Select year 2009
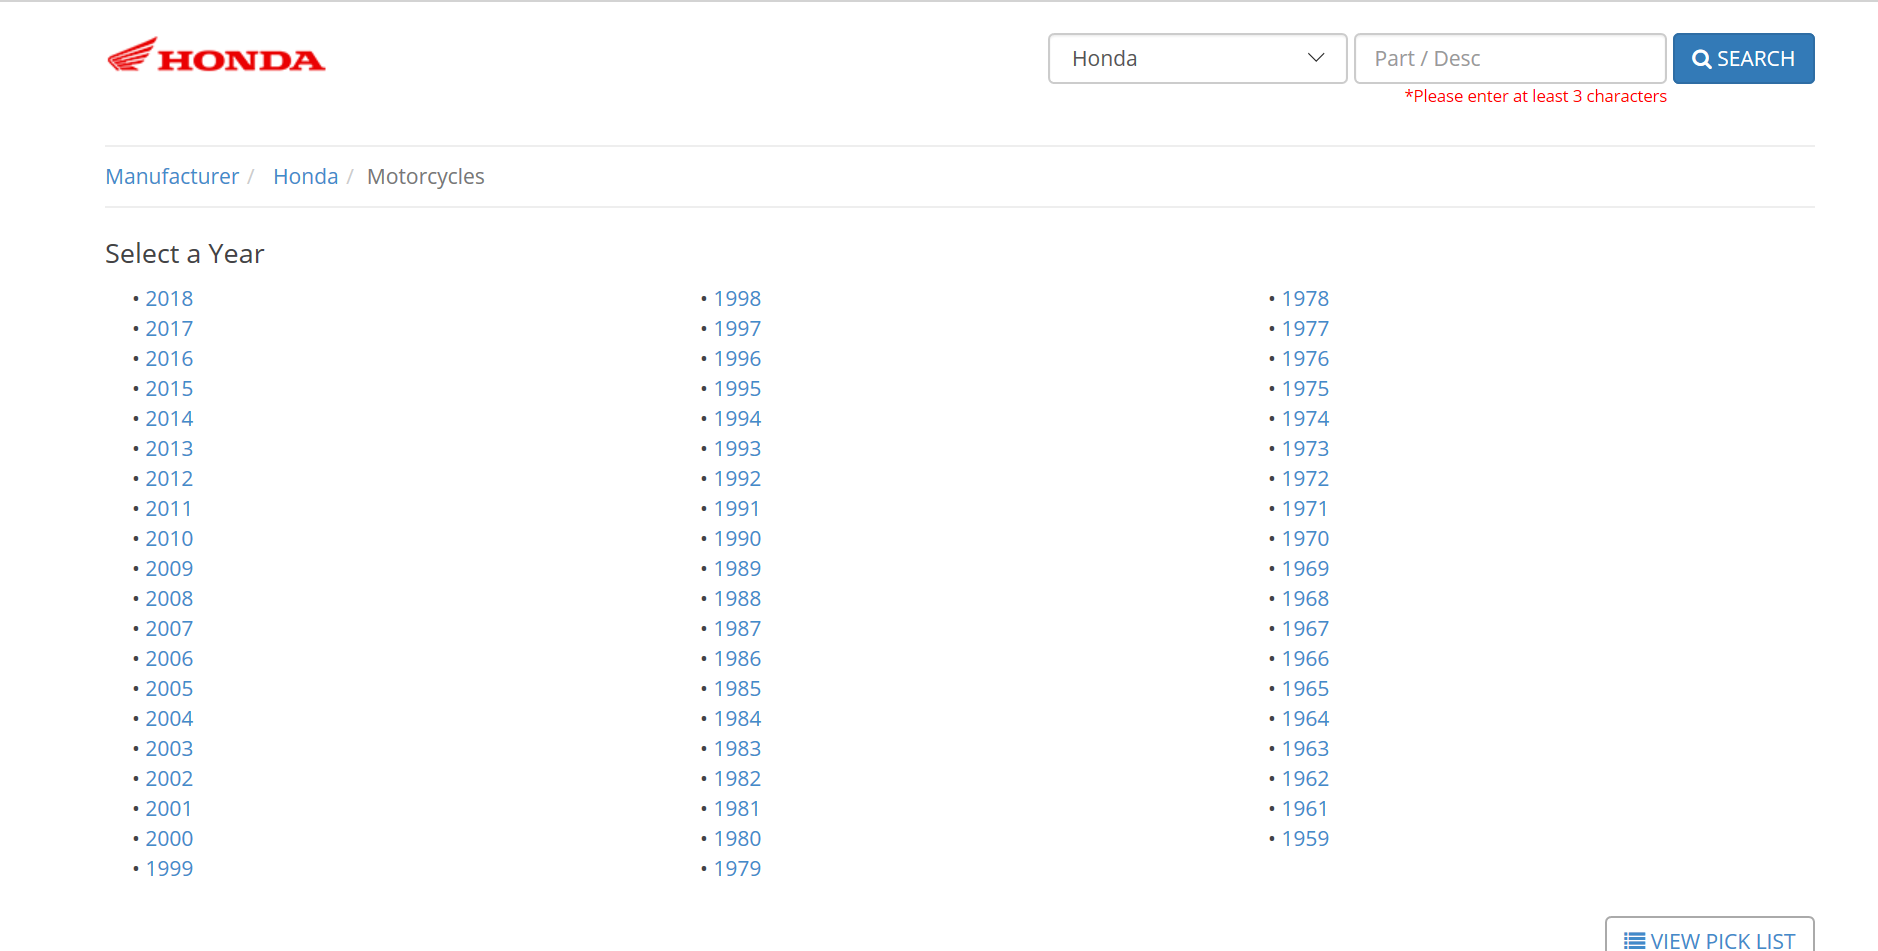Viewport: 1878px width, 951px height. click(x=169, y=569)
